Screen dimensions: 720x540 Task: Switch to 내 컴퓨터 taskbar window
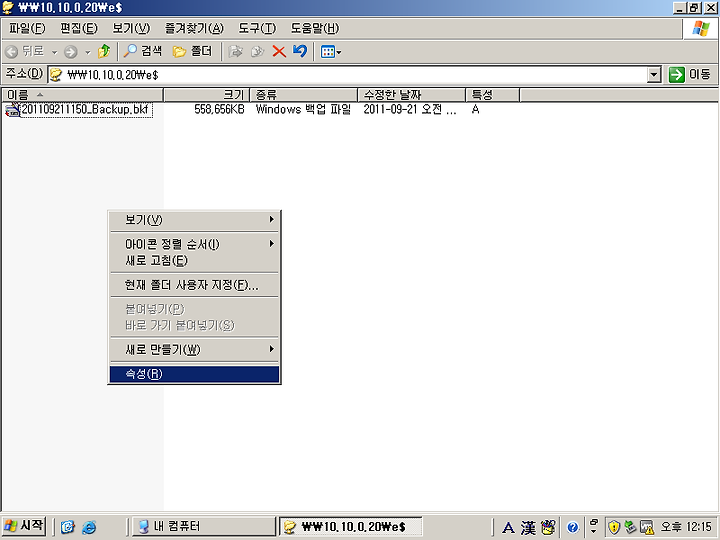pyautogui.click(x=203, y=526)
